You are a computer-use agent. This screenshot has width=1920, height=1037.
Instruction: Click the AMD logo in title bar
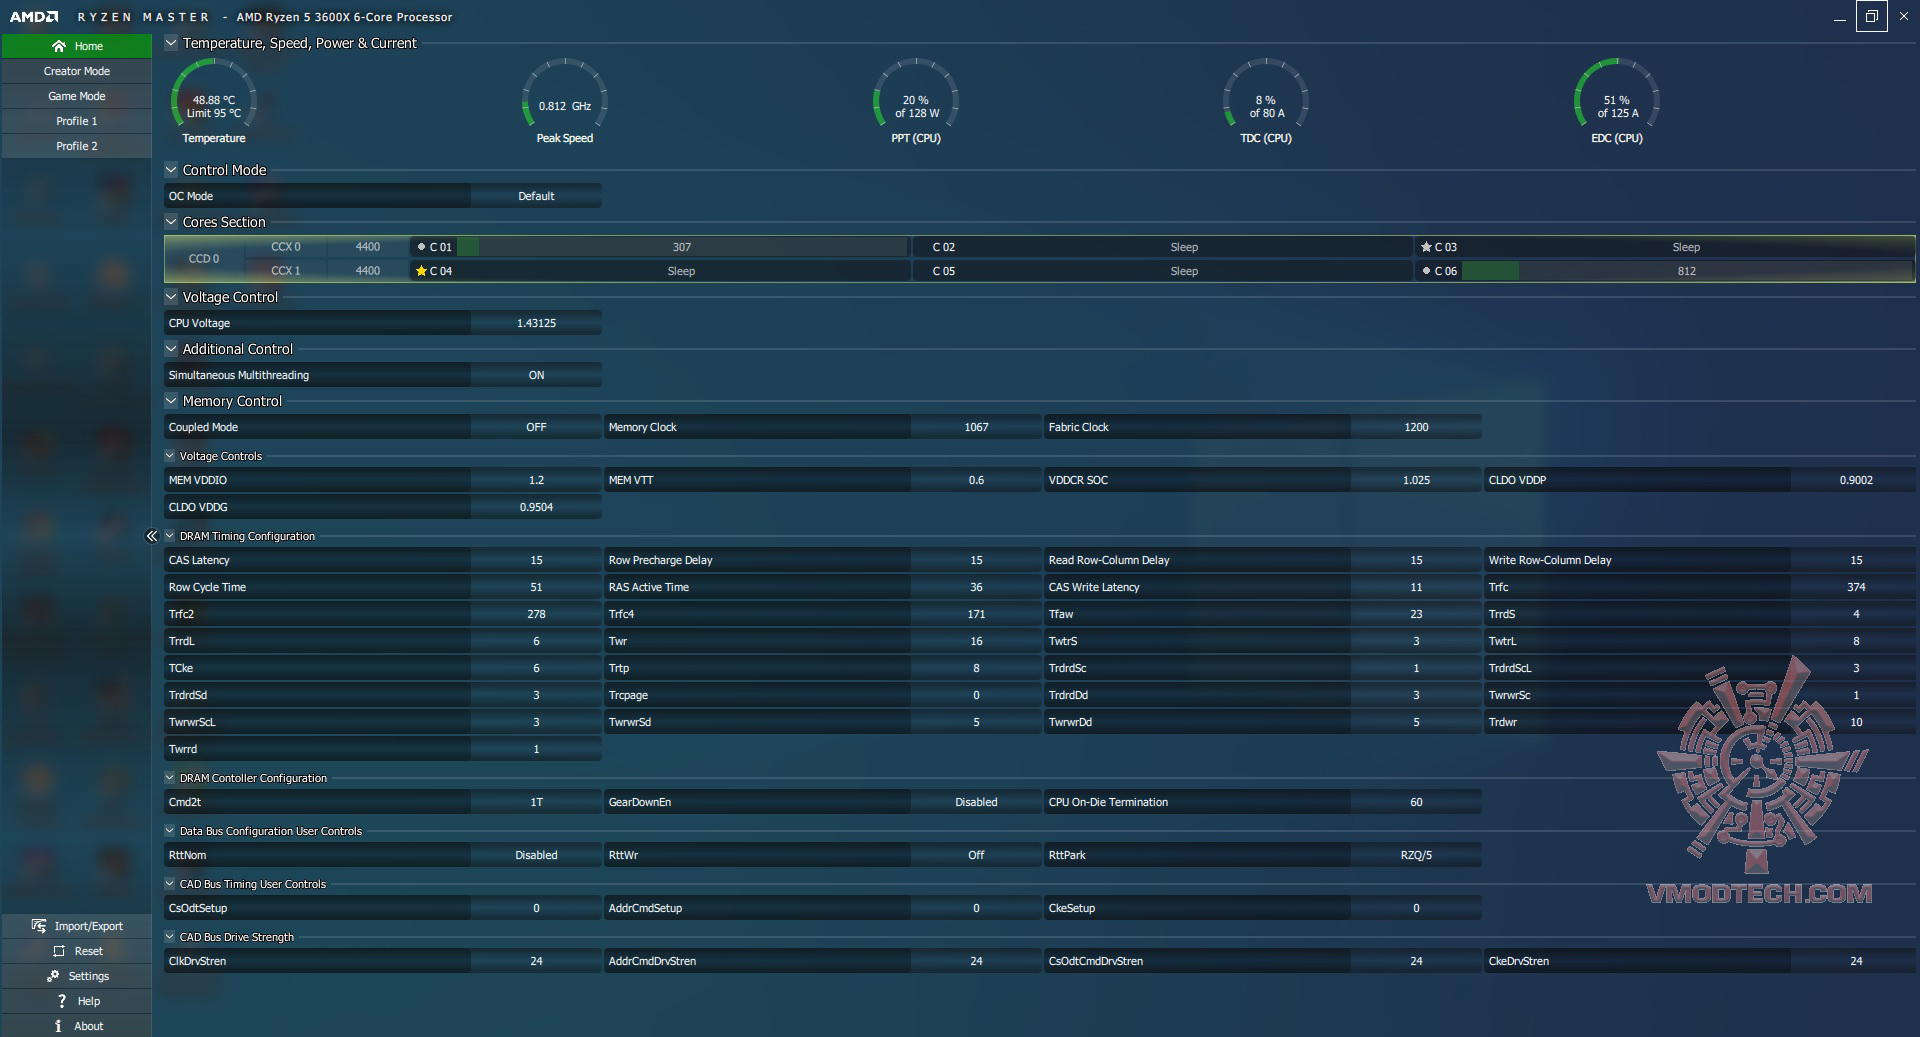[x=35, y=17]
